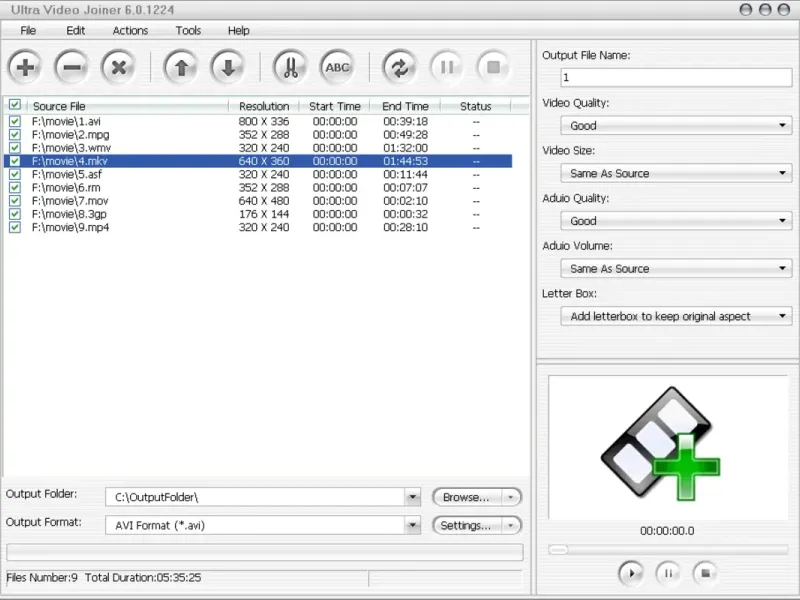Screen dimensions: 800x600
Task: Click the toolbar stop icon
Action: click(x=493, y=67)
